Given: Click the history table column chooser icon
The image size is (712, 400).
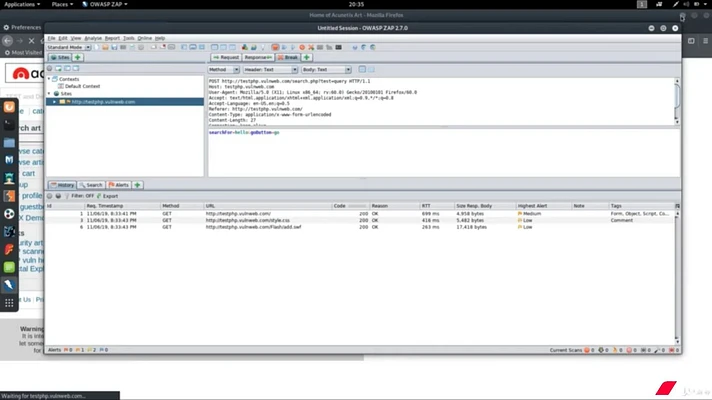Looking at the screenshot, I should (x=677, y=206).
